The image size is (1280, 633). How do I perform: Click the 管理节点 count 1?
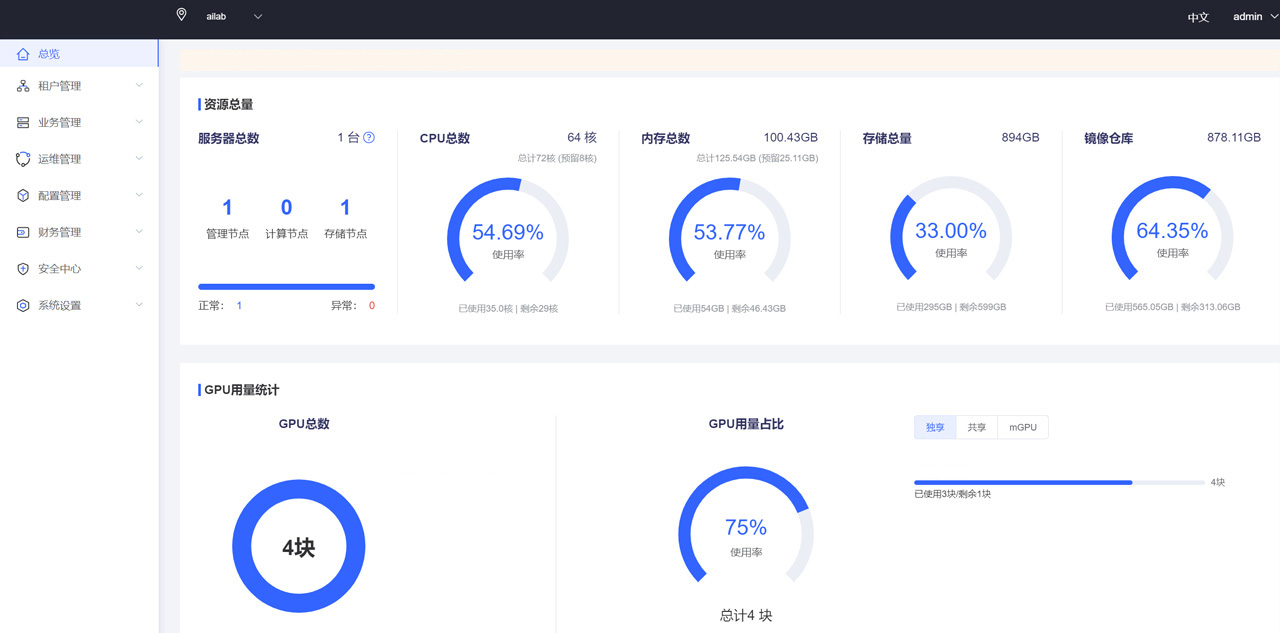[227, 208]
